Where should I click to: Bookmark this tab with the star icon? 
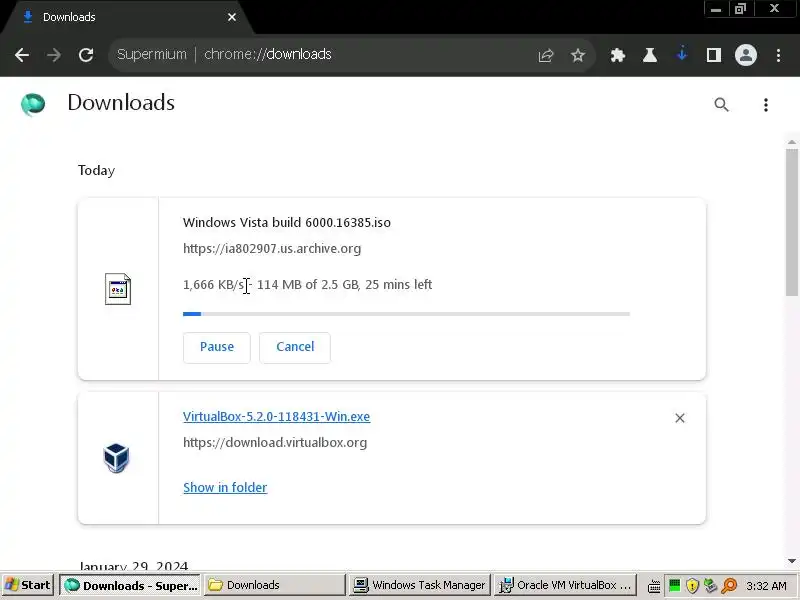578,55
